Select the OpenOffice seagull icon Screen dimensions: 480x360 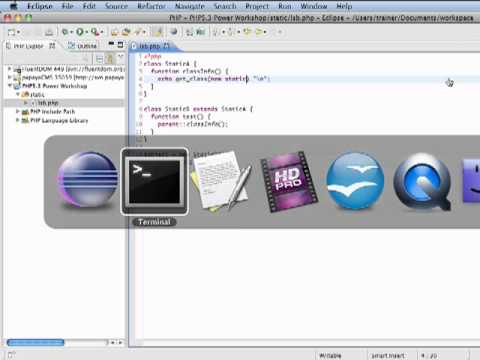point(355,181)
